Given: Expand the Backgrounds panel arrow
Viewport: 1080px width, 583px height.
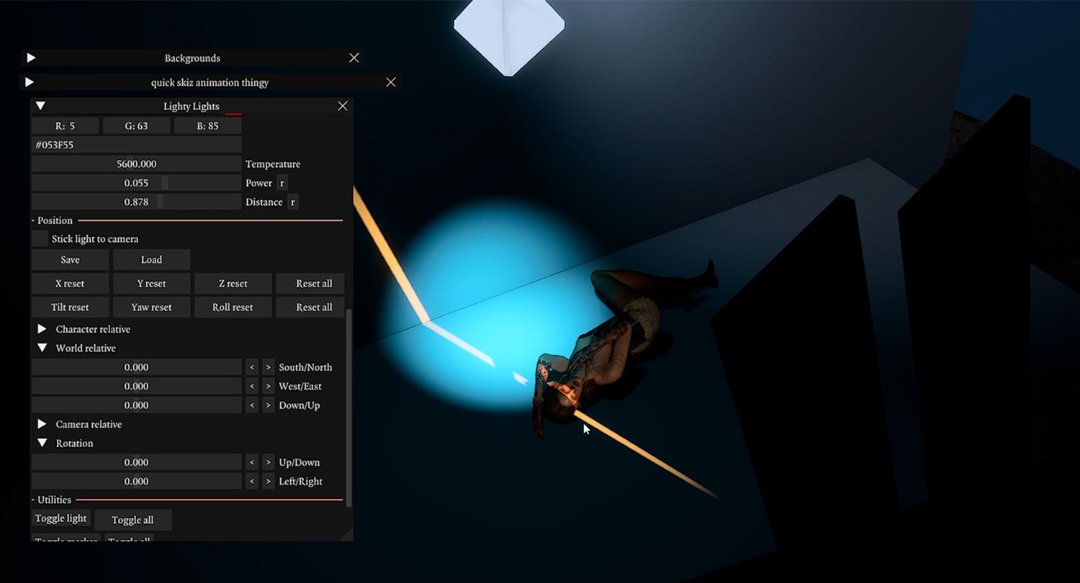Looking at the screenshot, I should click(31, 58).
